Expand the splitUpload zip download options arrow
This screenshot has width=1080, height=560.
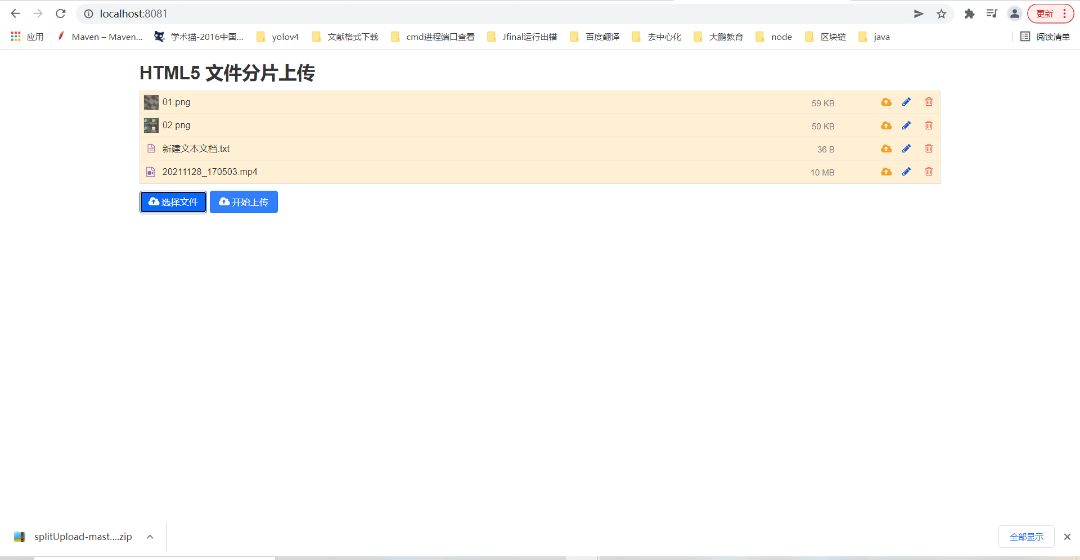coord(150,537)
